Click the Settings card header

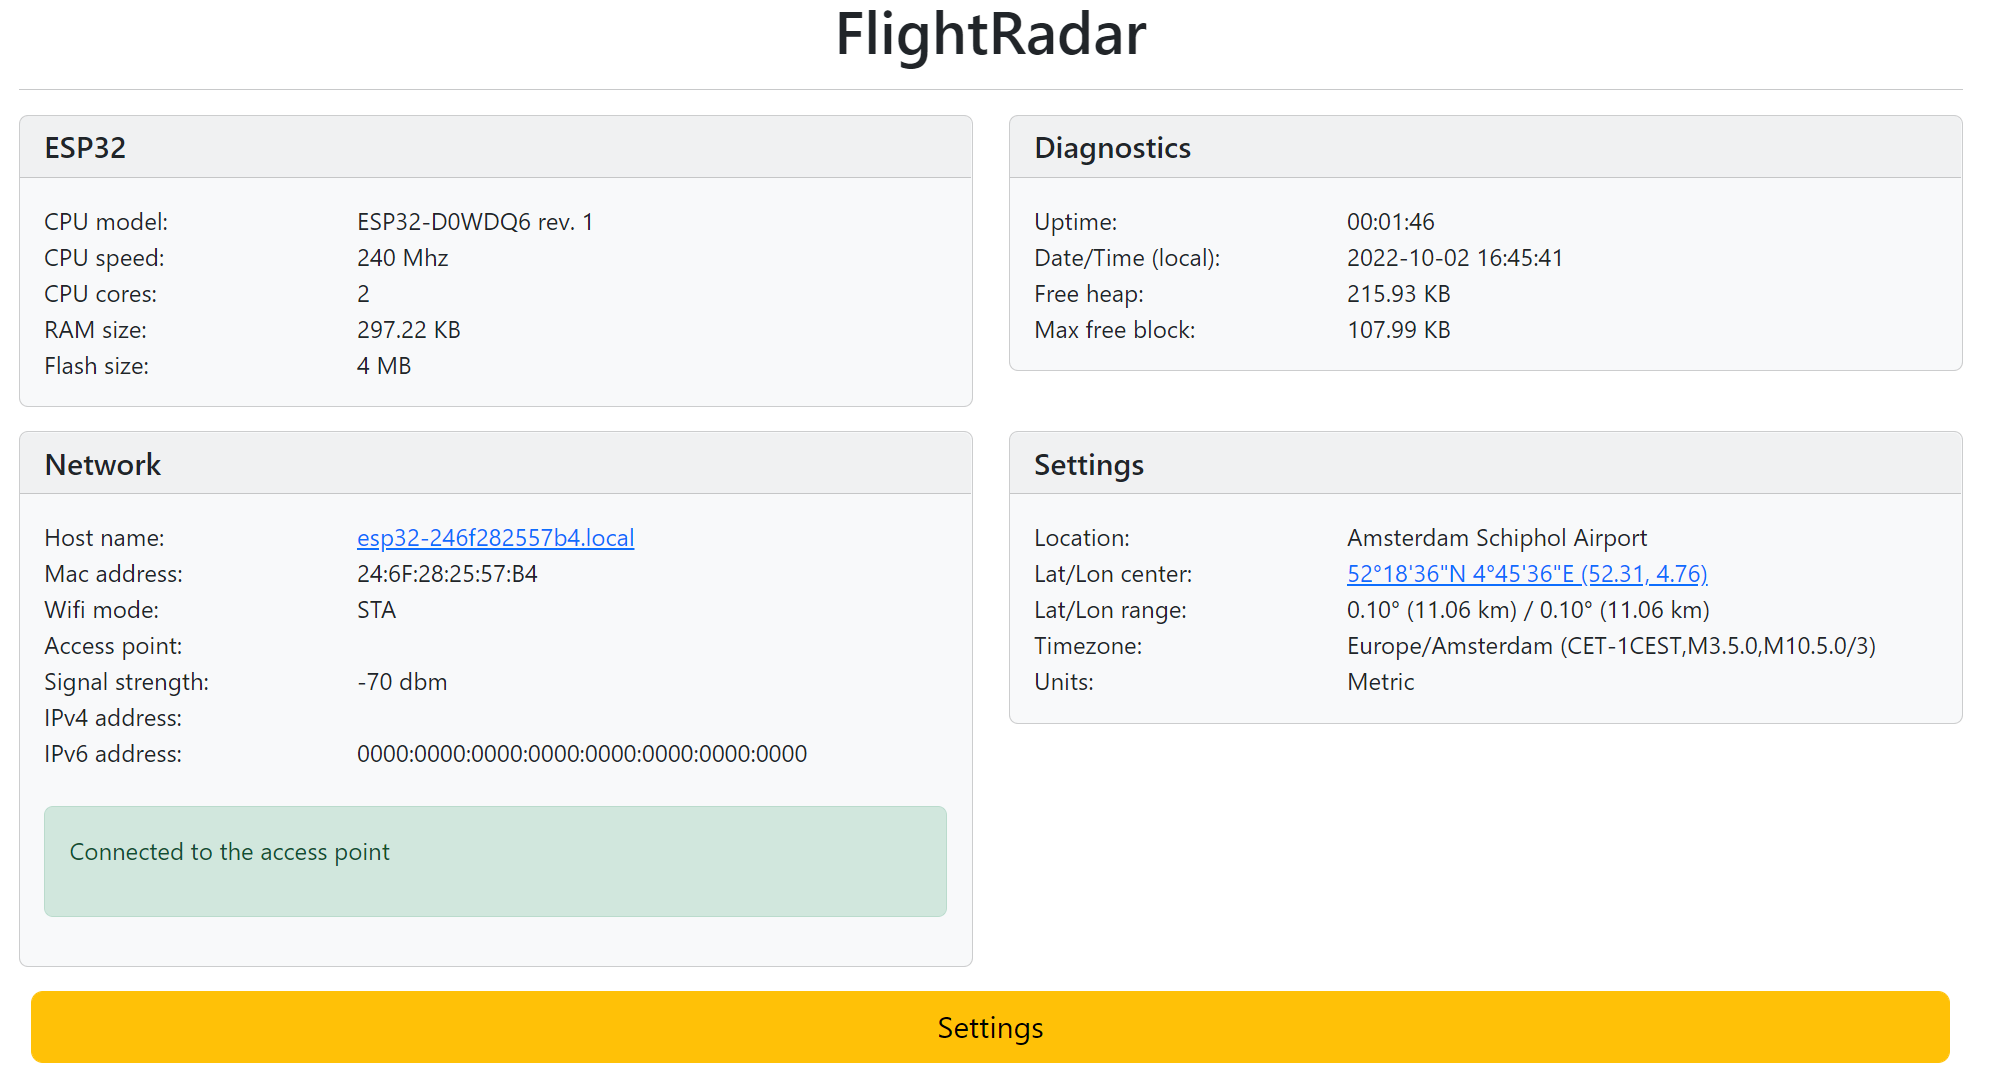click(1485, 464)
